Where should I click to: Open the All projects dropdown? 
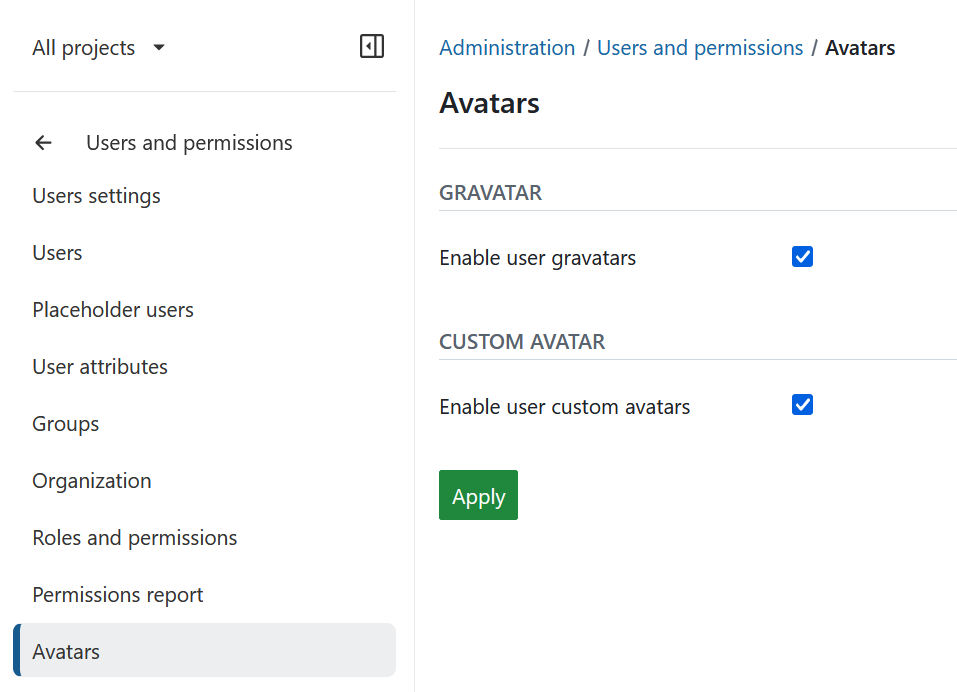[98, 48]
